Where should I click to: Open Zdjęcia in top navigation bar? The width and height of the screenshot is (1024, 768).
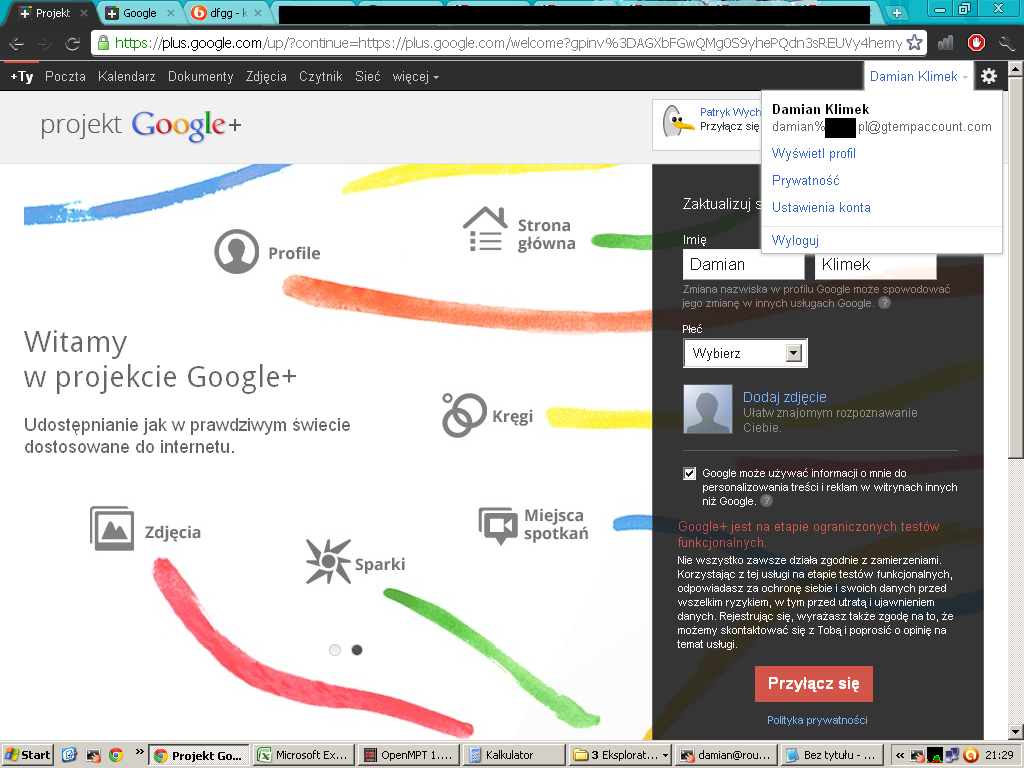(x=266, y=76)
